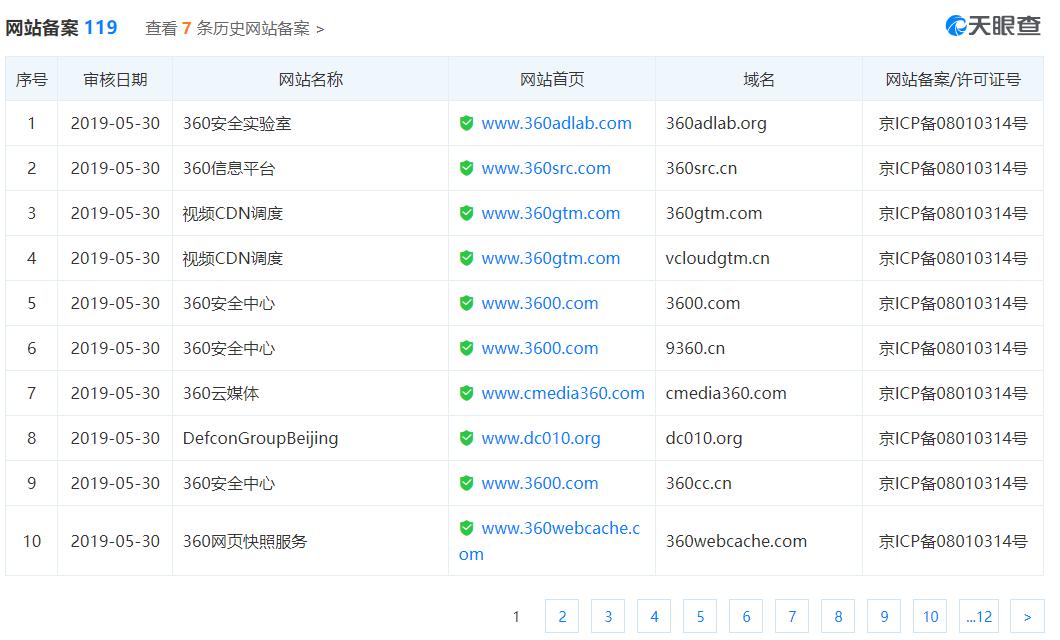Go to page 2 of results
The width and height of the screenshot is (1060, 640).
click(561, 616)
